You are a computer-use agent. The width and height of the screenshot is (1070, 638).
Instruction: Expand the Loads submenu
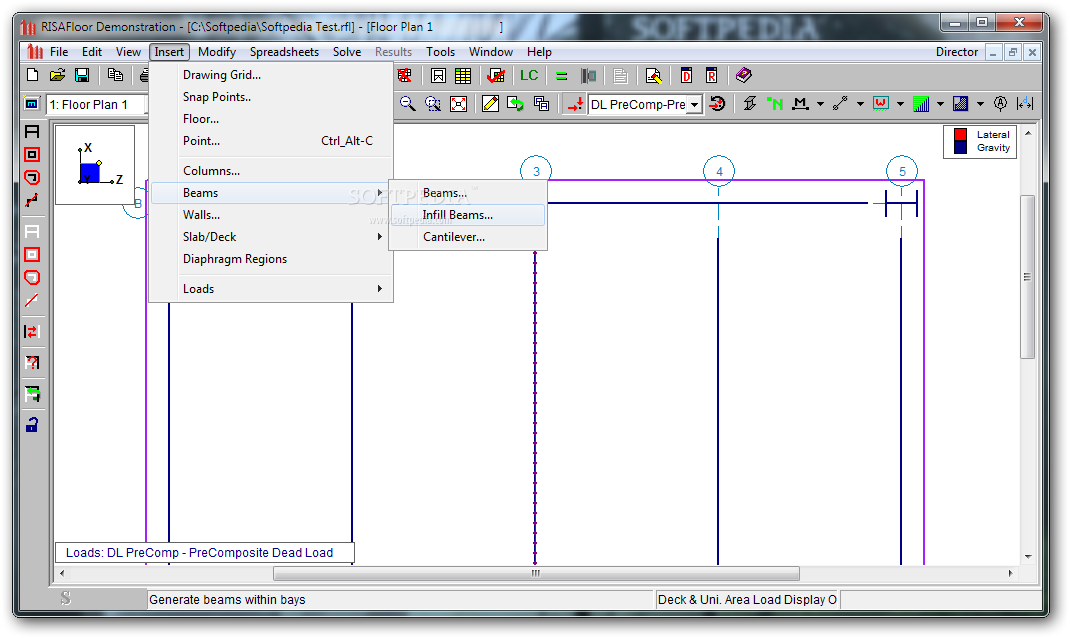(x=270, y=289)
